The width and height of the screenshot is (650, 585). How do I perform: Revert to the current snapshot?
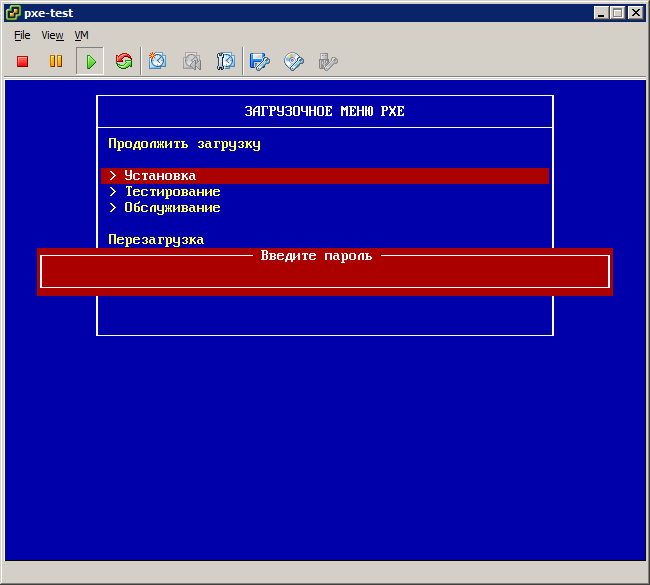tap(192, 61)
